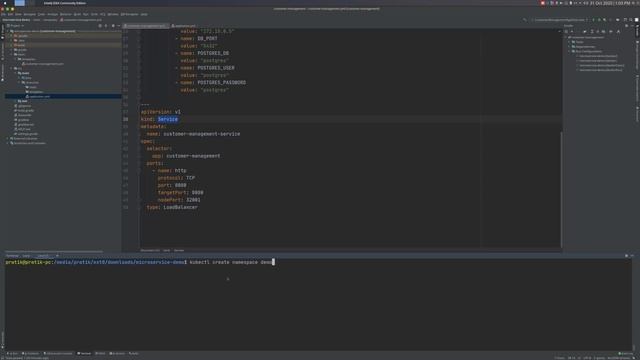Open Gradle build tool settings wrench
Image resolution: width=640 pixels, height=360 pixels.
click(618, 31)
